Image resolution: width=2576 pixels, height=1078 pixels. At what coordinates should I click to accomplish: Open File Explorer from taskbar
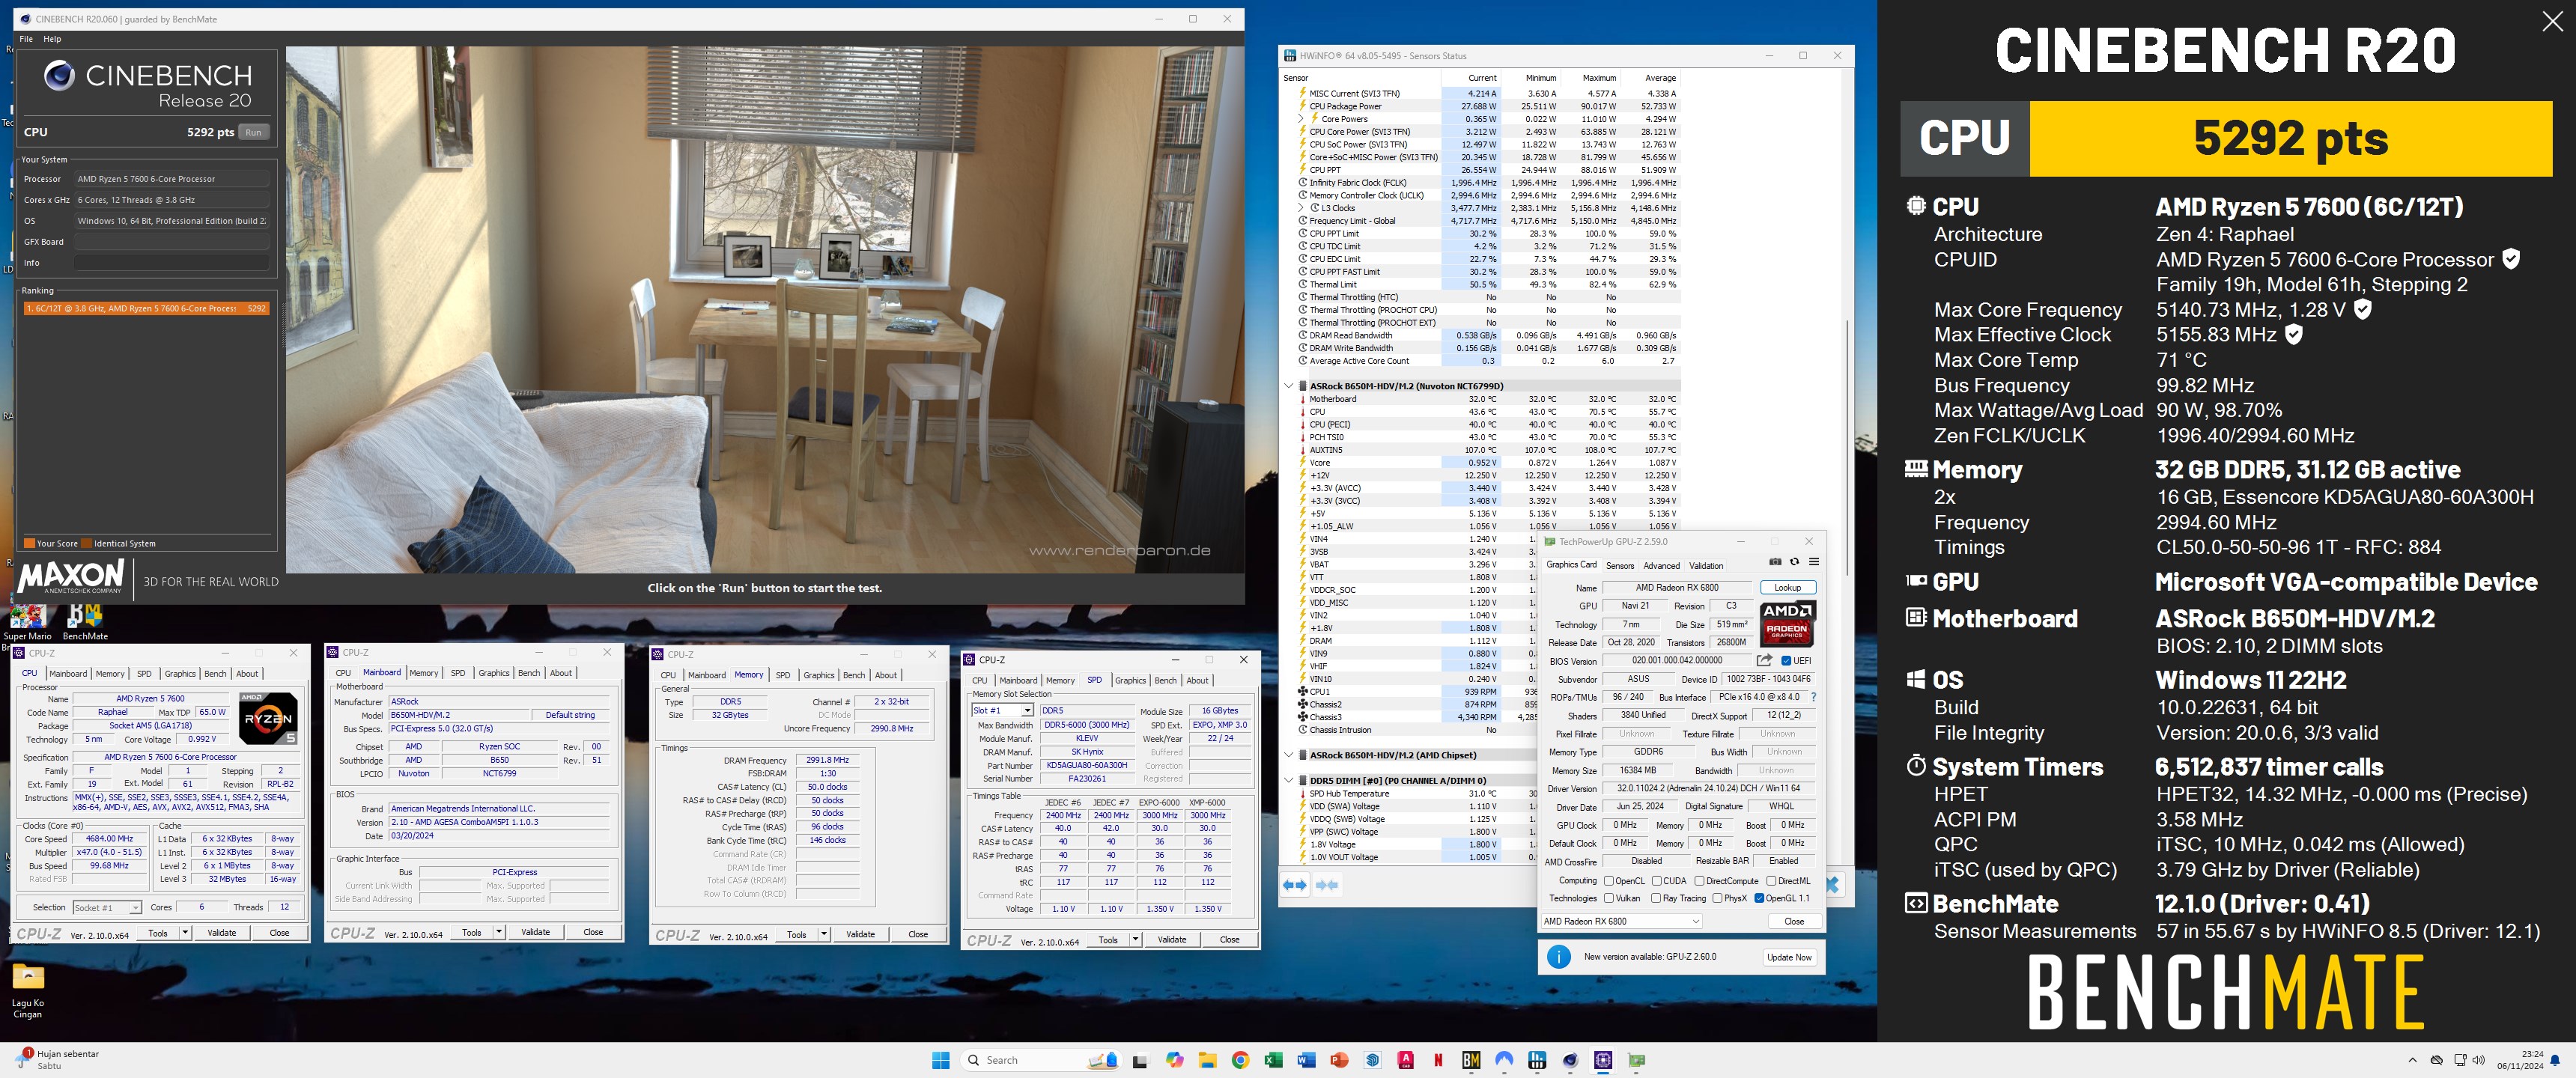point(1207,1060)
